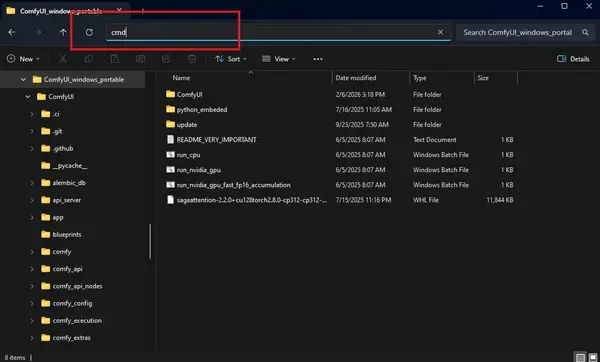Screen dimensions: 600x362
Task: Click the Copy icon in toolbar
Action: 89,59
